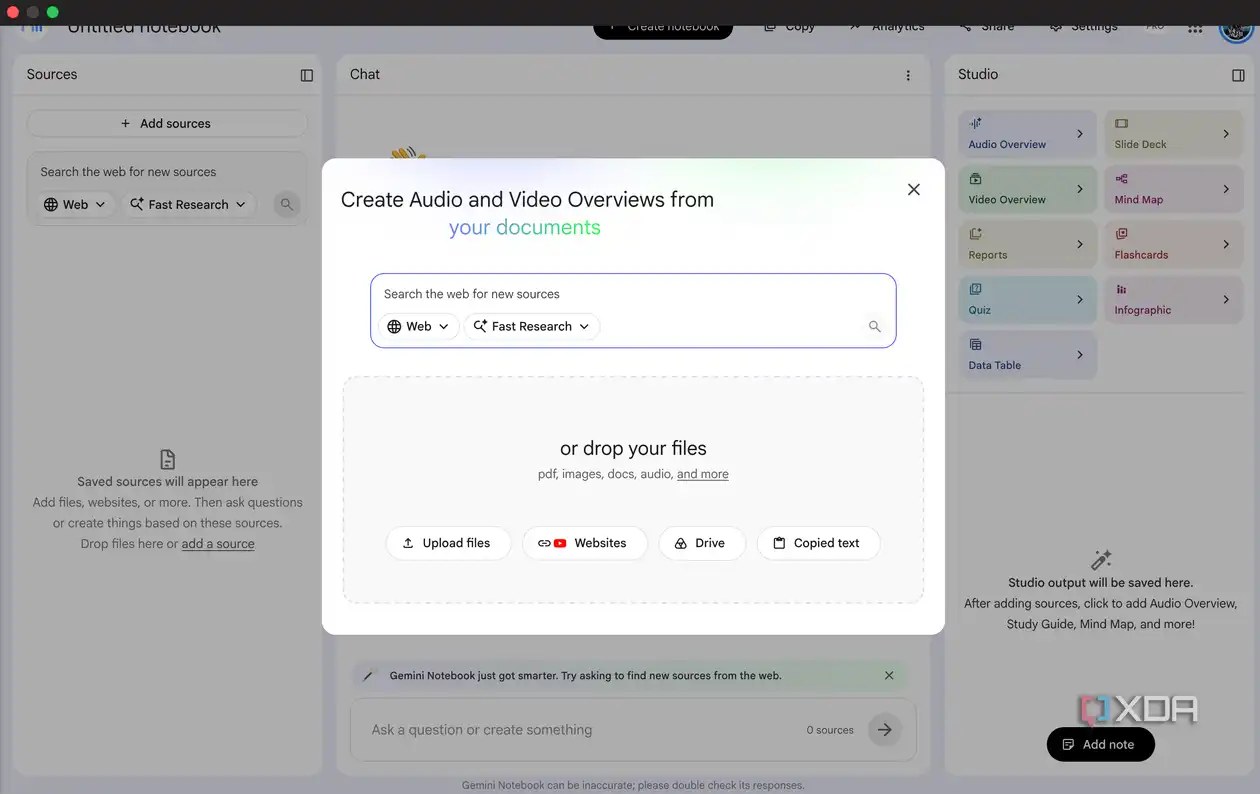1260x794 pixels.
Task: Click the Add note button
Action: [1100, 744]
